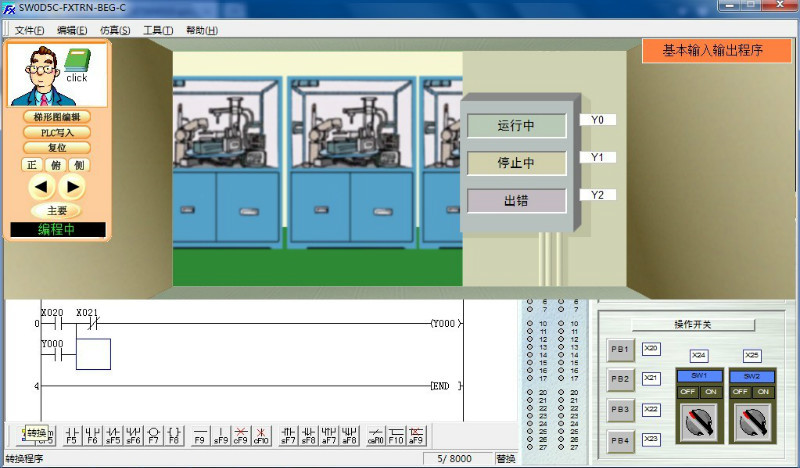The width and height of the screenshot is (800, 468).
Task: Select the F10 freehand line tool
Action: click(396, 435)
